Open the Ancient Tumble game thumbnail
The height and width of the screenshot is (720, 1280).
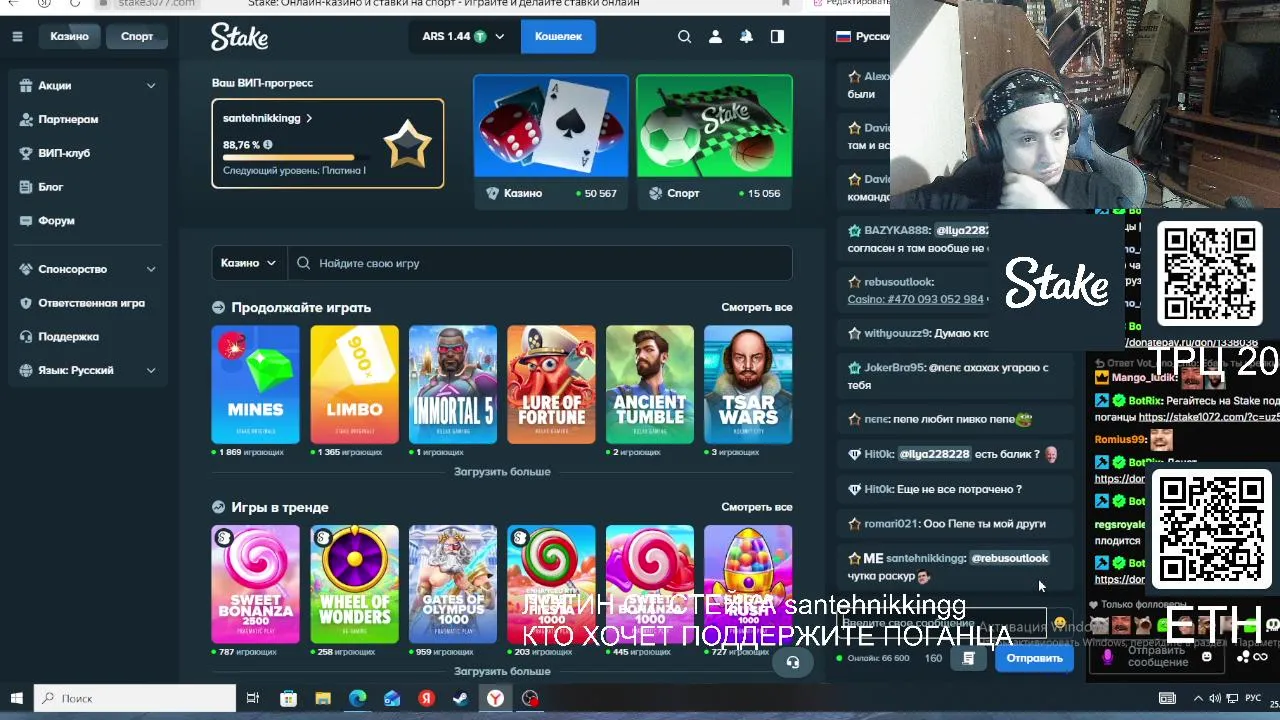[650, 384]
